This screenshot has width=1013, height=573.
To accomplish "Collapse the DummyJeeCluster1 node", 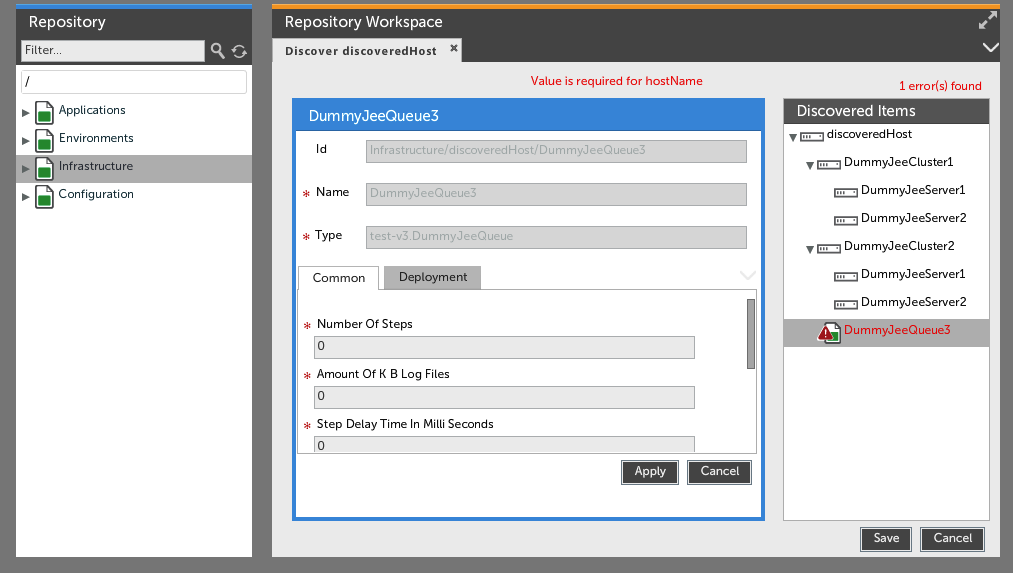I will [x=810, y=165].
